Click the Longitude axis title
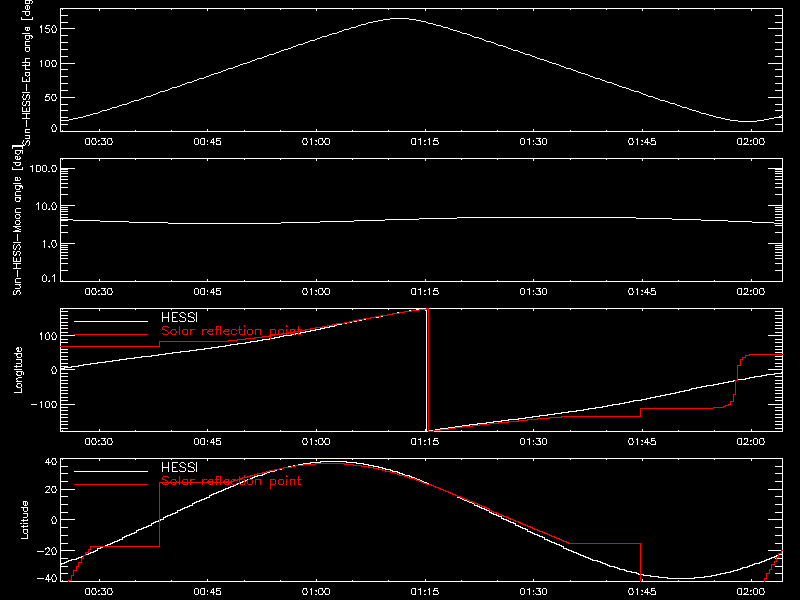Screen dimensions: 800x600 (x=18, y=370)
